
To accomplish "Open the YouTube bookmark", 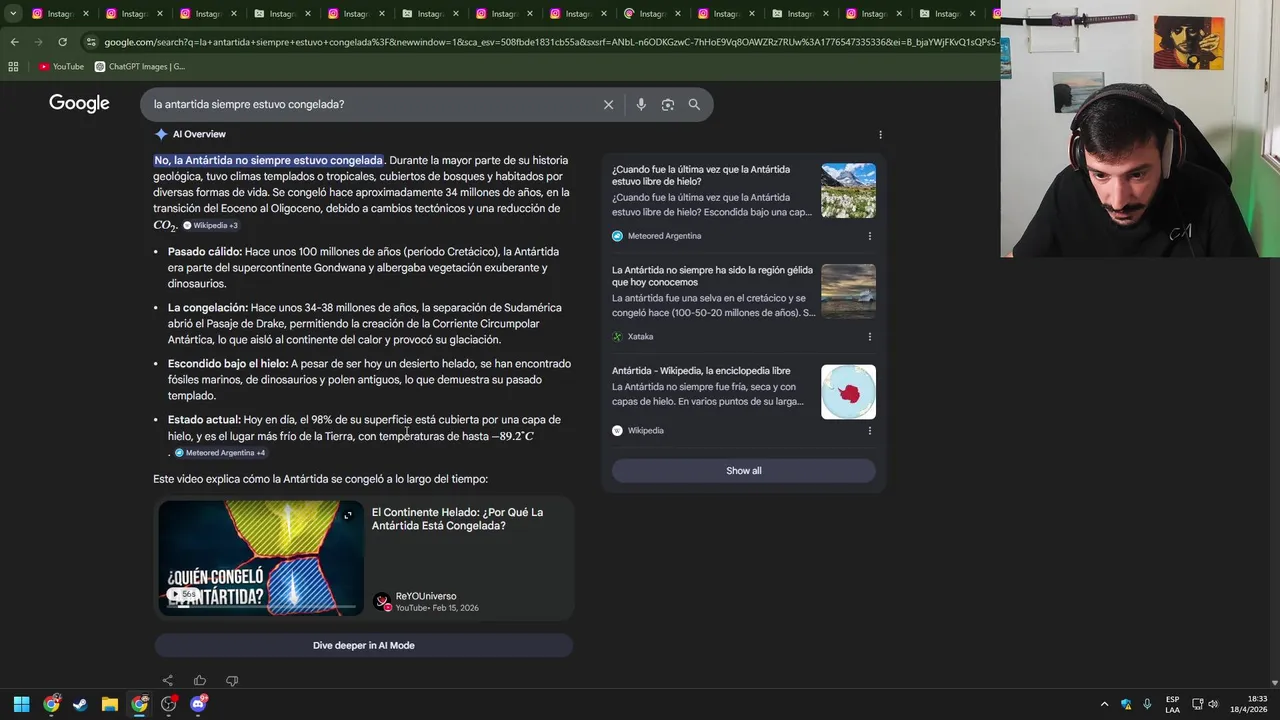I will [x=61, y=66].
